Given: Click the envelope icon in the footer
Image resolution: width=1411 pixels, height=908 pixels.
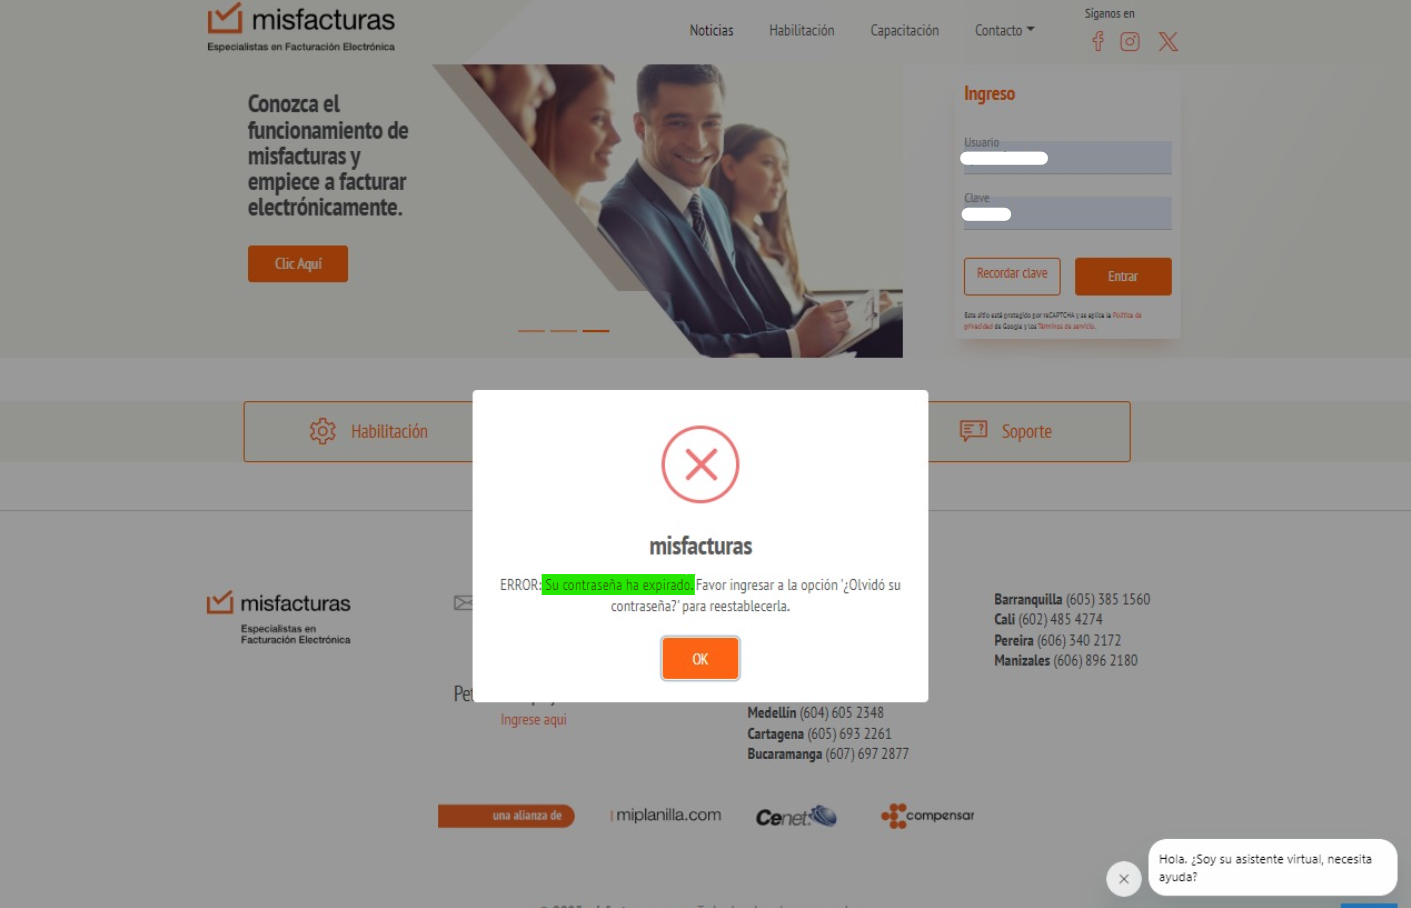Looking at the screenshot, I should [463, 602].
